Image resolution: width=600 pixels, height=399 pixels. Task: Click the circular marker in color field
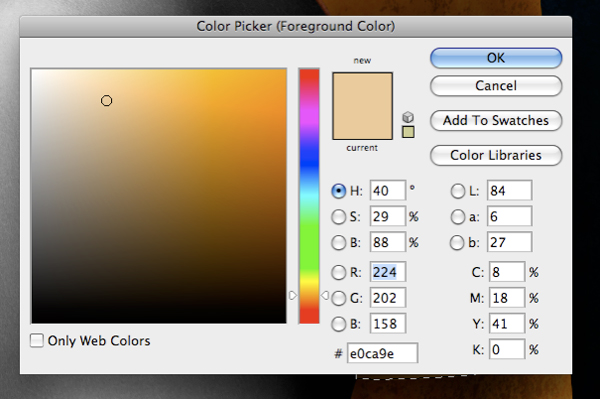pyautogui.click(x=106, y=101)
